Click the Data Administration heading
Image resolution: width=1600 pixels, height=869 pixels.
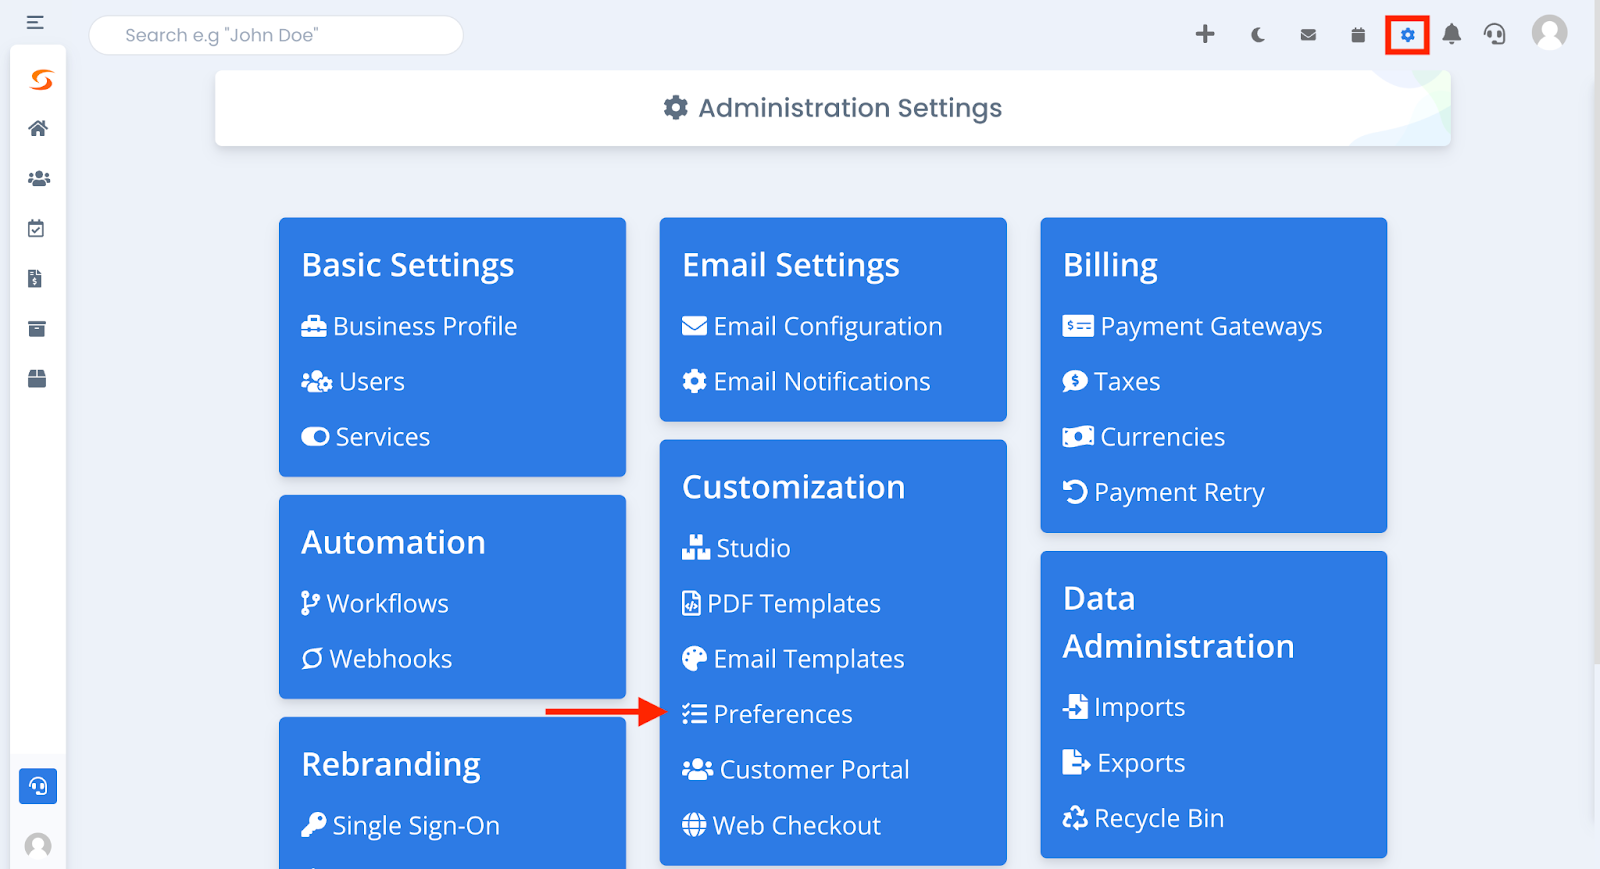coord(1179,622)
